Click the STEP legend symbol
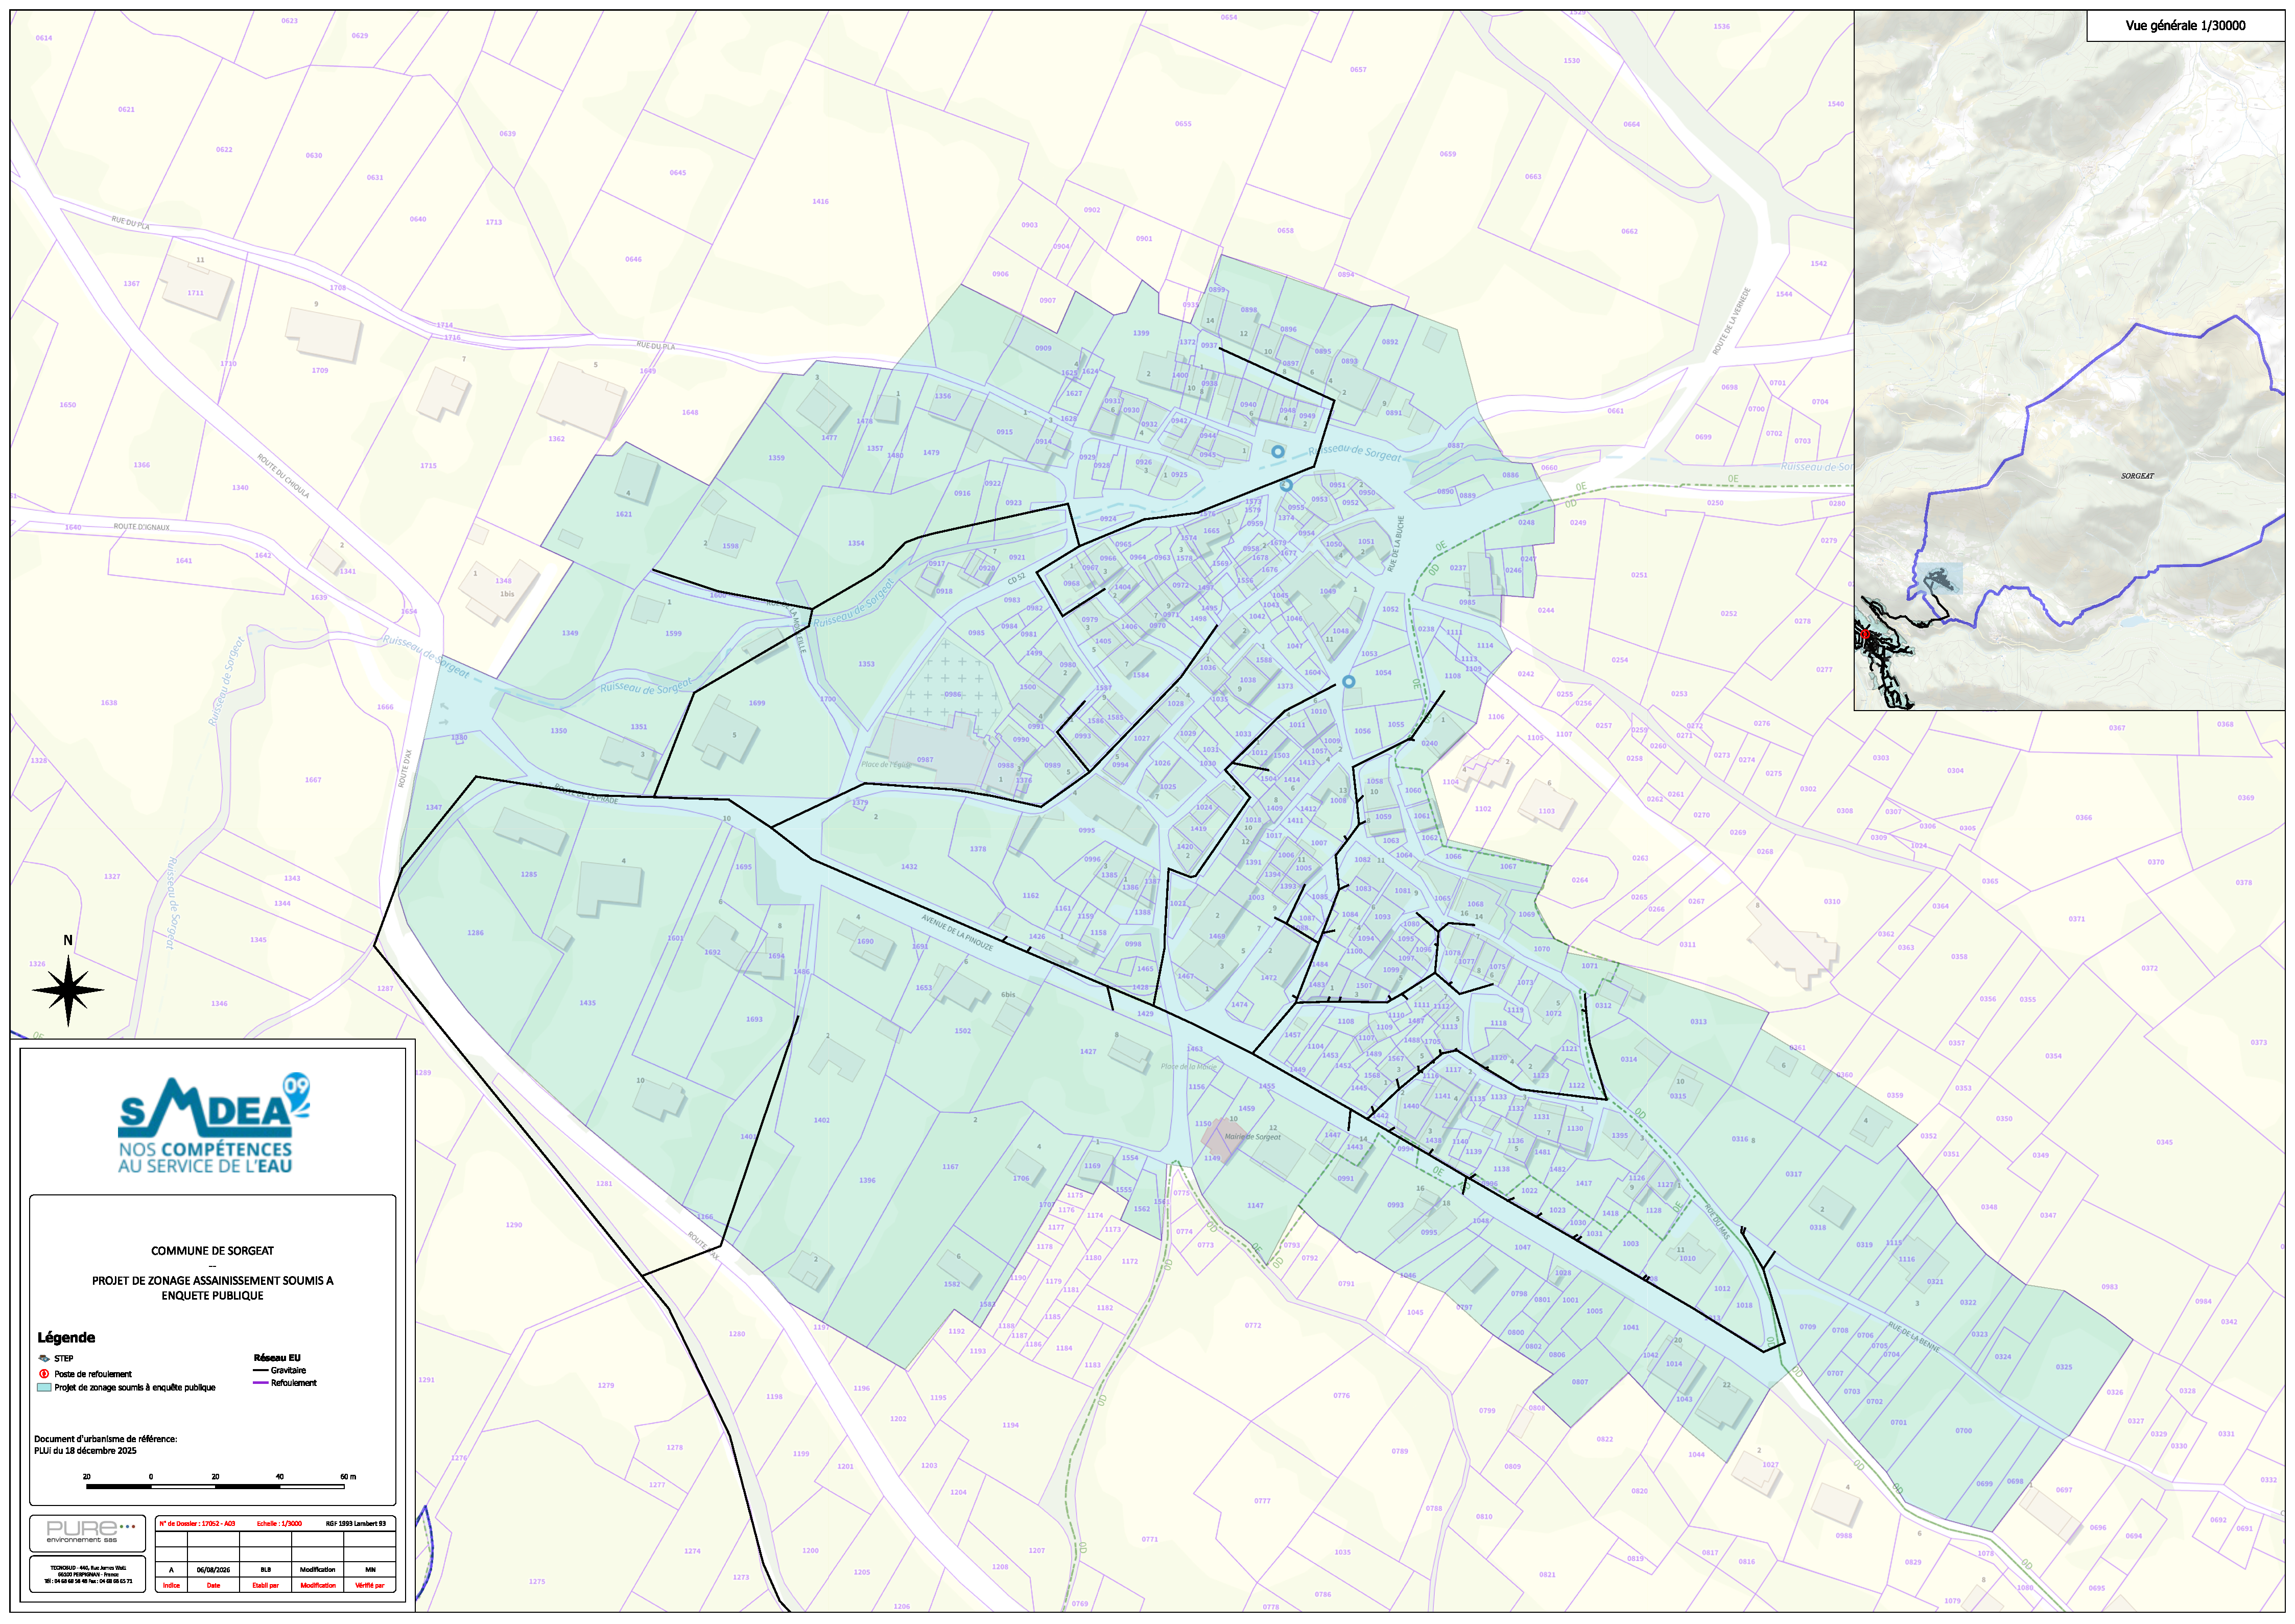 coord(44,1358)
